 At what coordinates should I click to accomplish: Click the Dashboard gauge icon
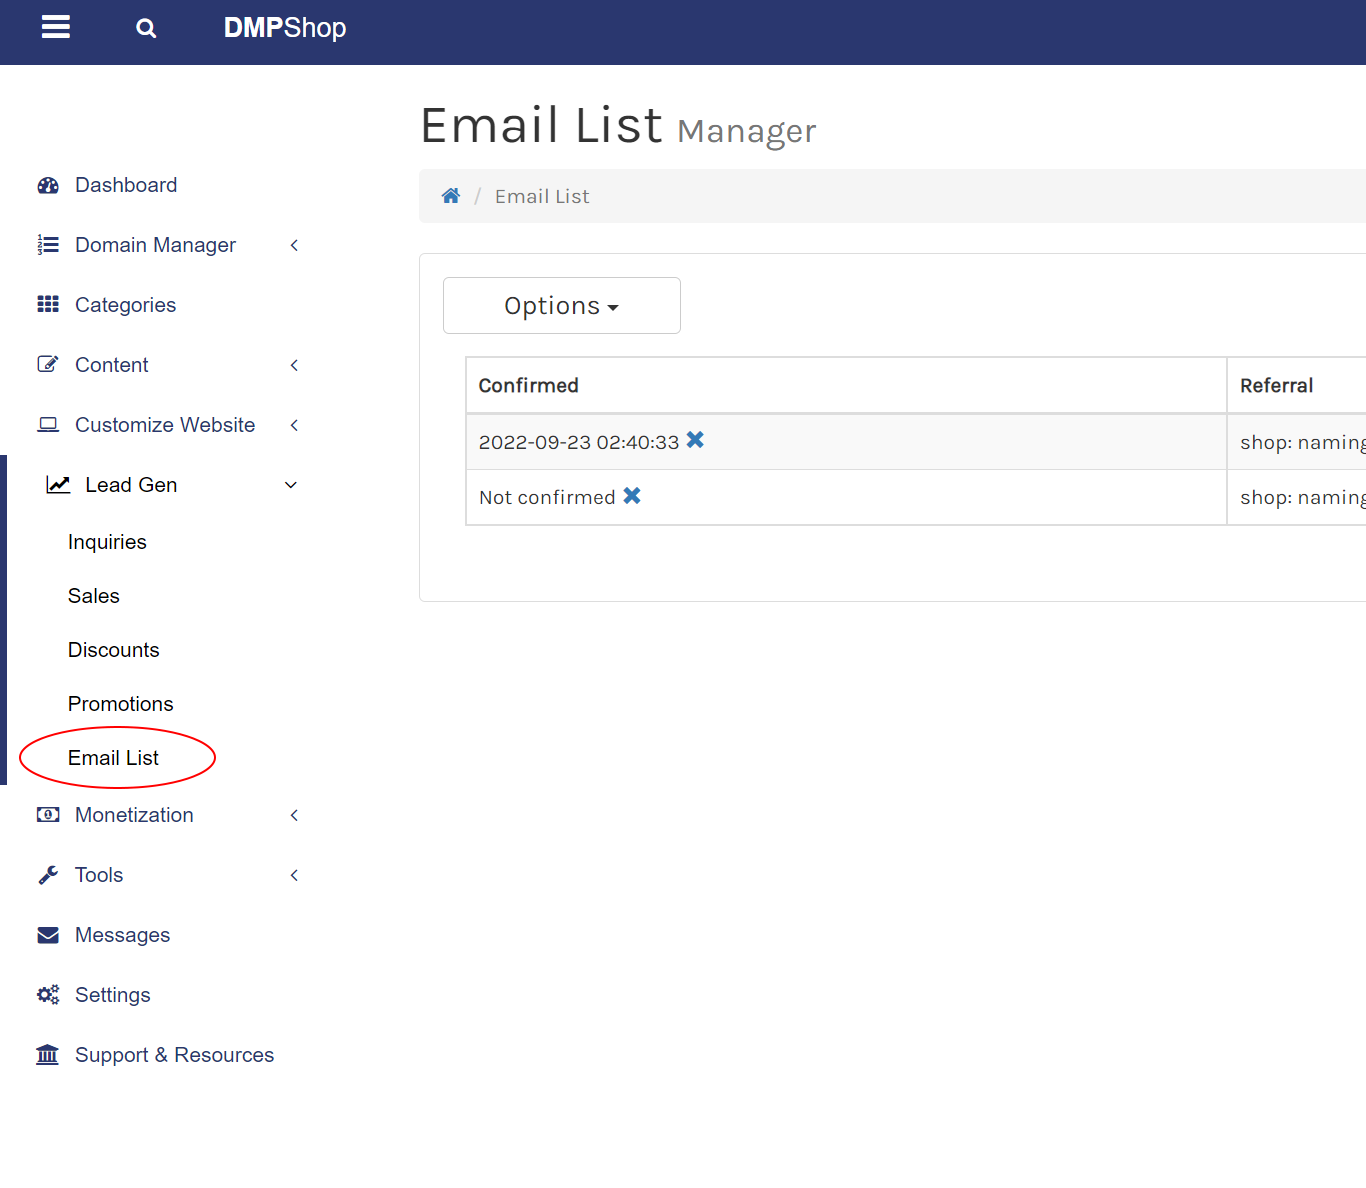(48, 185)
